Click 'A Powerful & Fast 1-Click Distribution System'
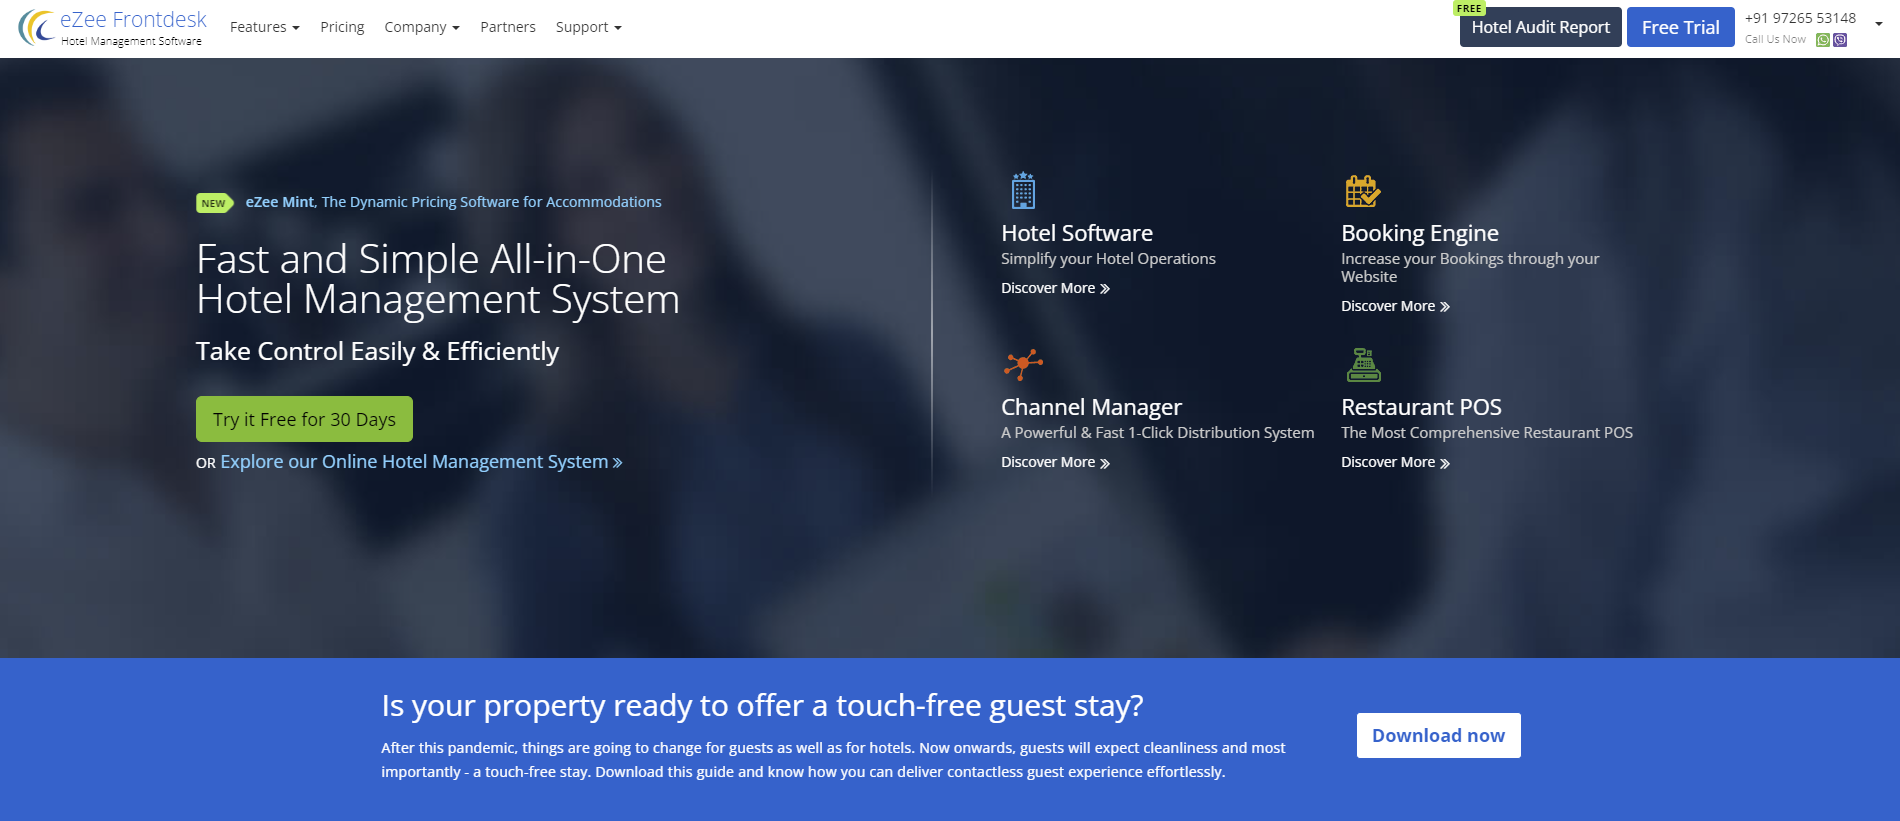This screenshot has height=821, width=1900. point(1157,433)
